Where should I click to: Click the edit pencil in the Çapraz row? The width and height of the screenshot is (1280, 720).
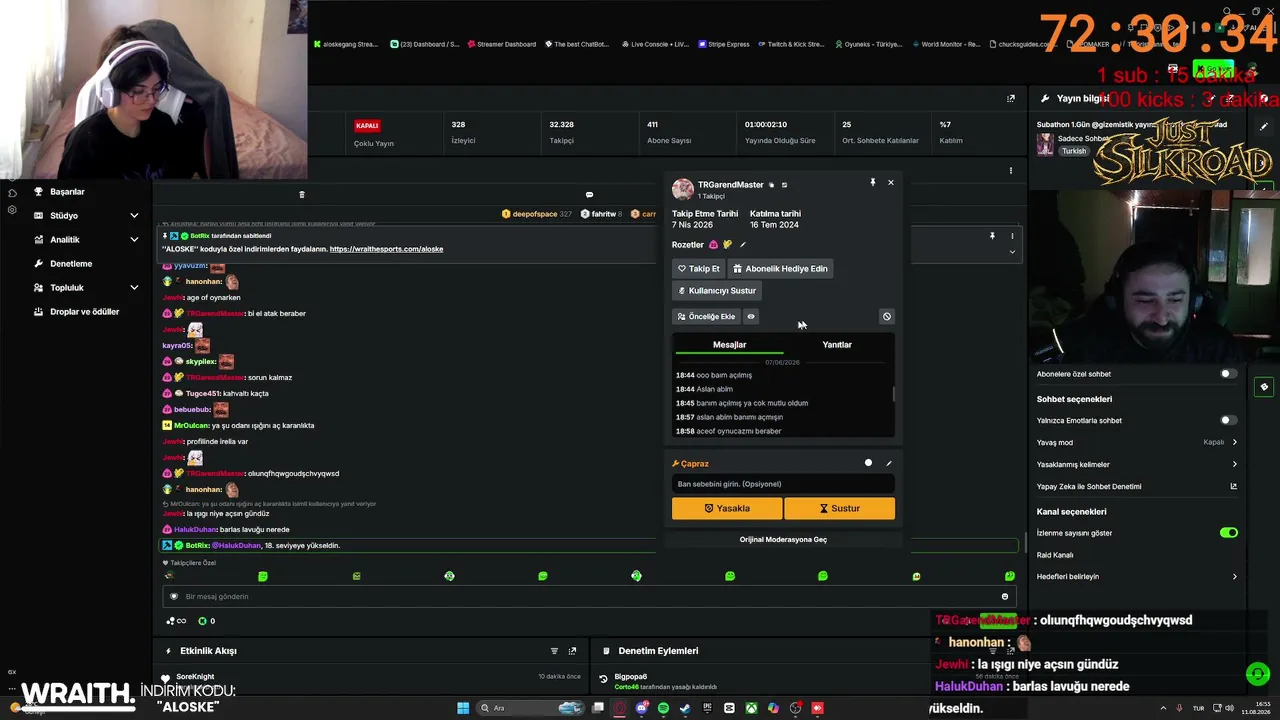[889, 463]
